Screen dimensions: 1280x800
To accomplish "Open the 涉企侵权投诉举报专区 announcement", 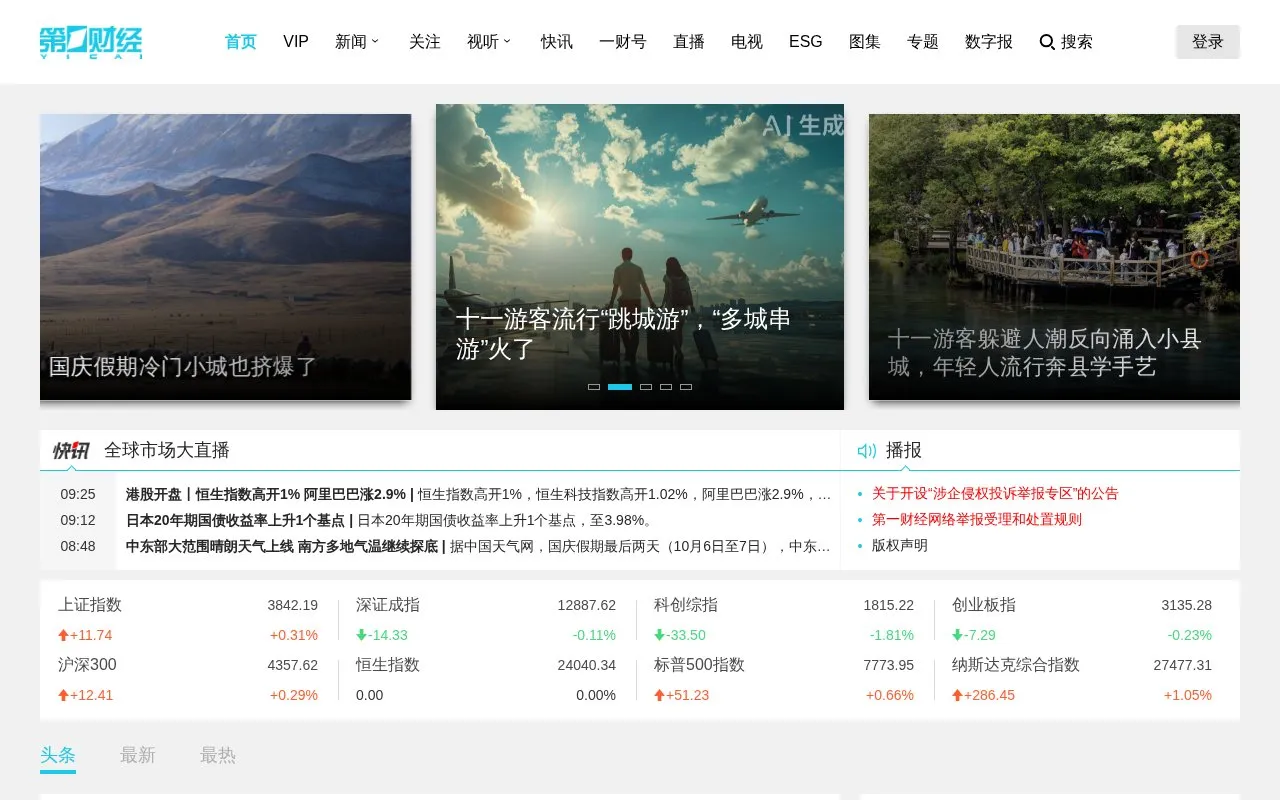I will click(995, 493).
